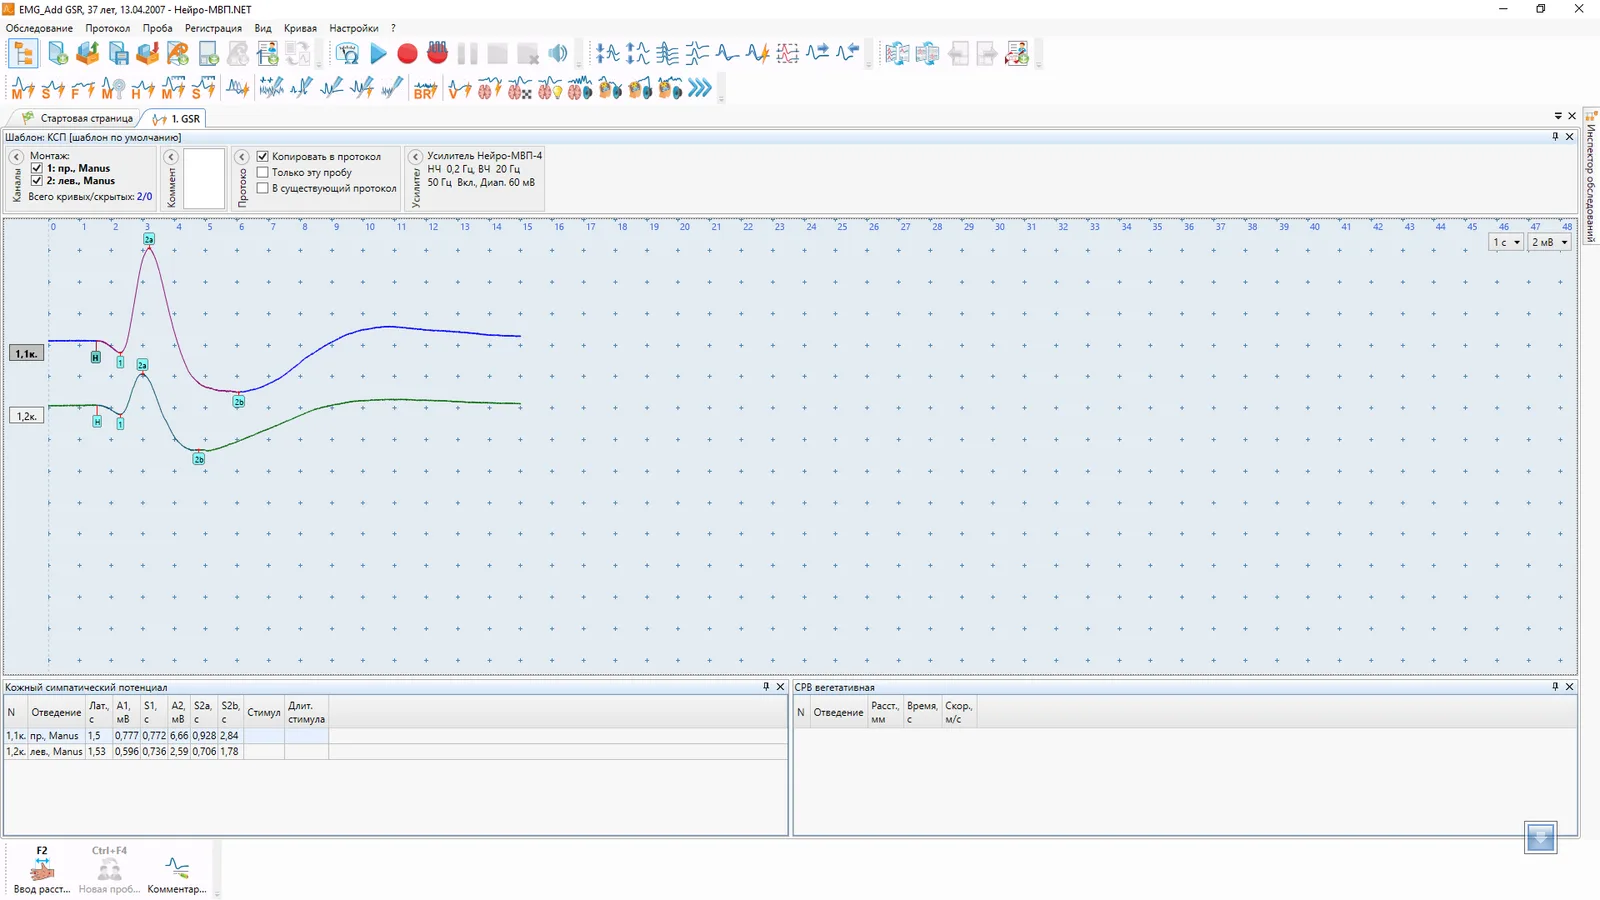Open the Протокол menu

point(107,28)
